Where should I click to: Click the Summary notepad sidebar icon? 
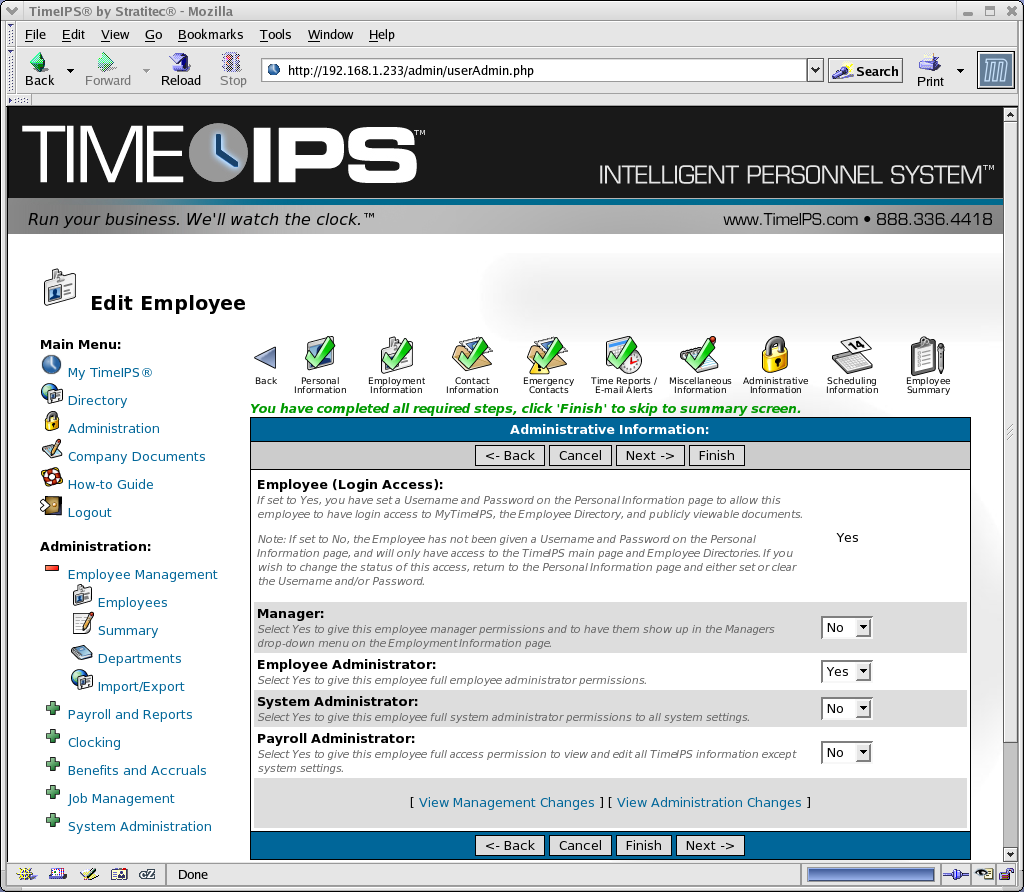[83, 624]
